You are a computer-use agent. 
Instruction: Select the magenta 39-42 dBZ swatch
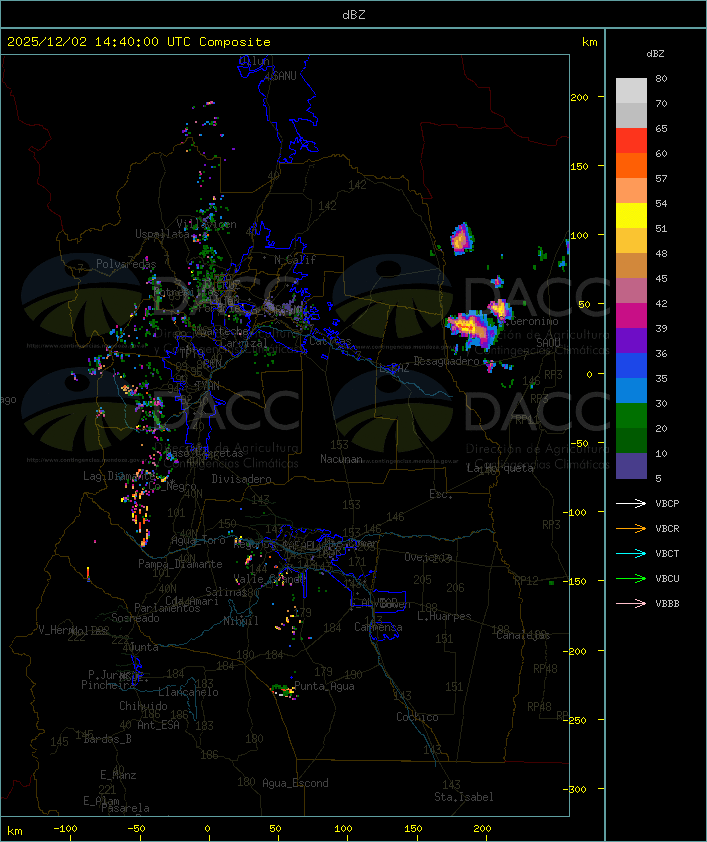point(631,316)
